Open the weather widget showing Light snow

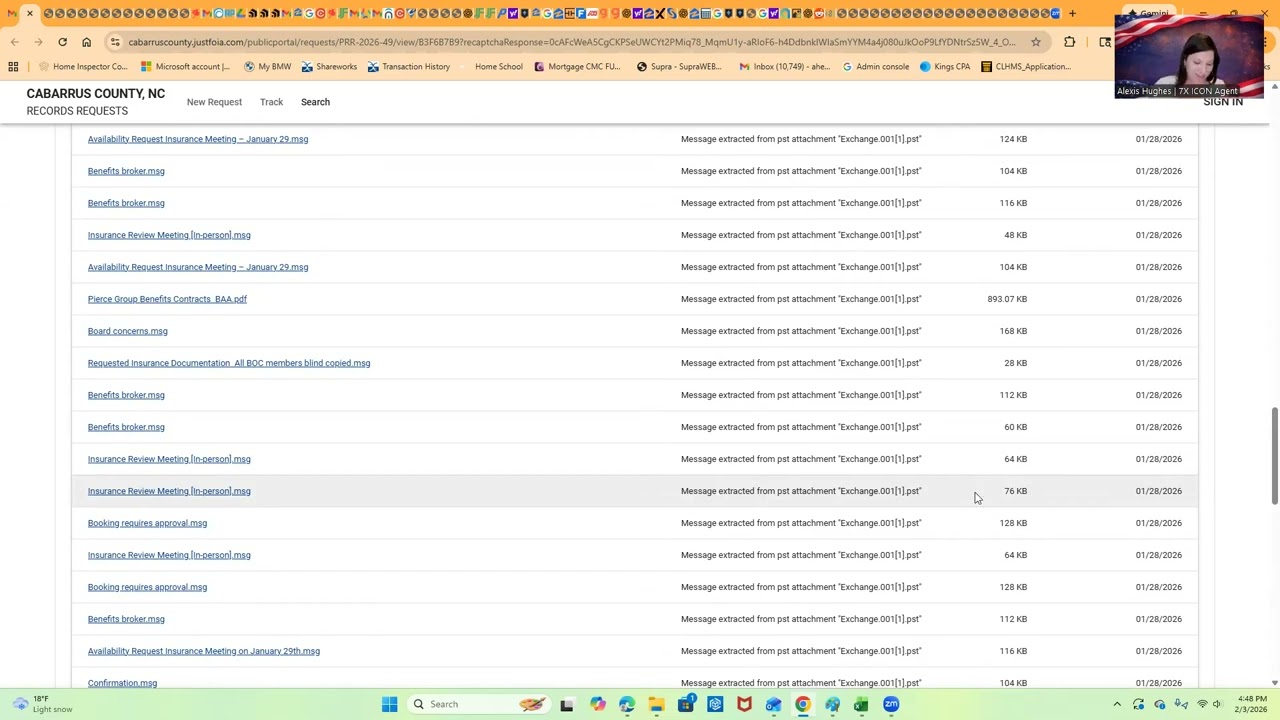pos(40,704)
